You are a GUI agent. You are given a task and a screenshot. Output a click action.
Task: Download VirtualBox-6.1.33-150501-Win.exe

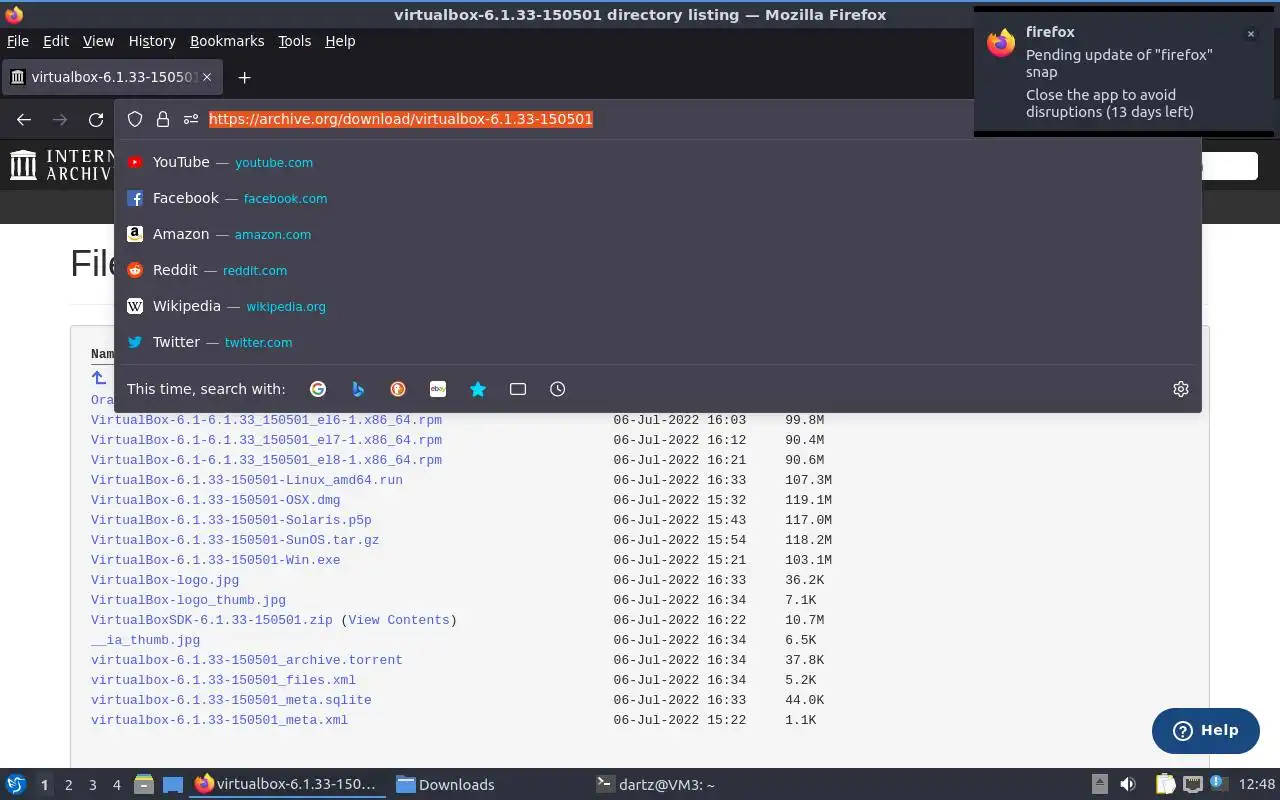(216, 560)
